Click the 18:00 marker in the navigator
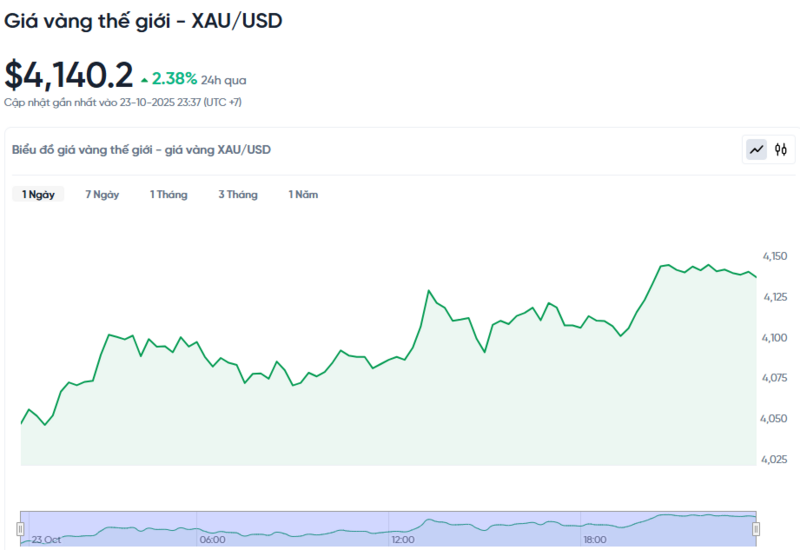 pos(595,540)
